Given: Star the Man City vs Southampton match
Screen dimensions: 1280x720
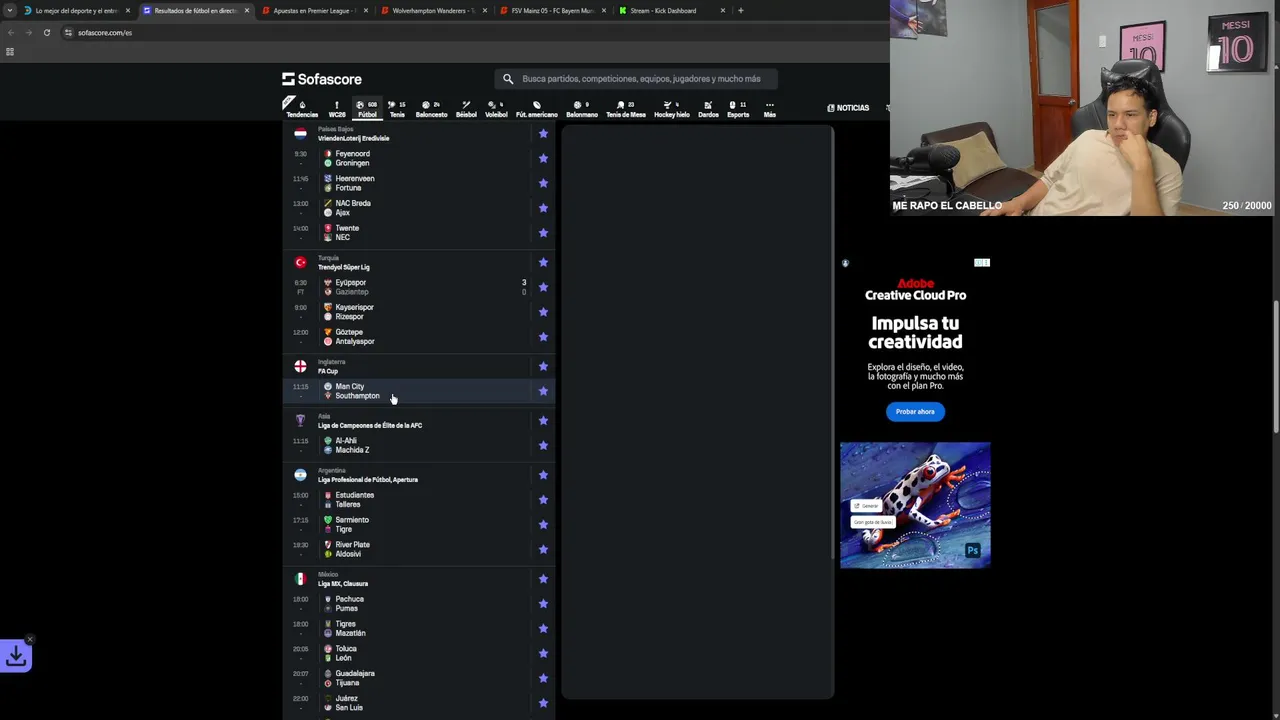Looking at the screenshot, I should (543, 391).
